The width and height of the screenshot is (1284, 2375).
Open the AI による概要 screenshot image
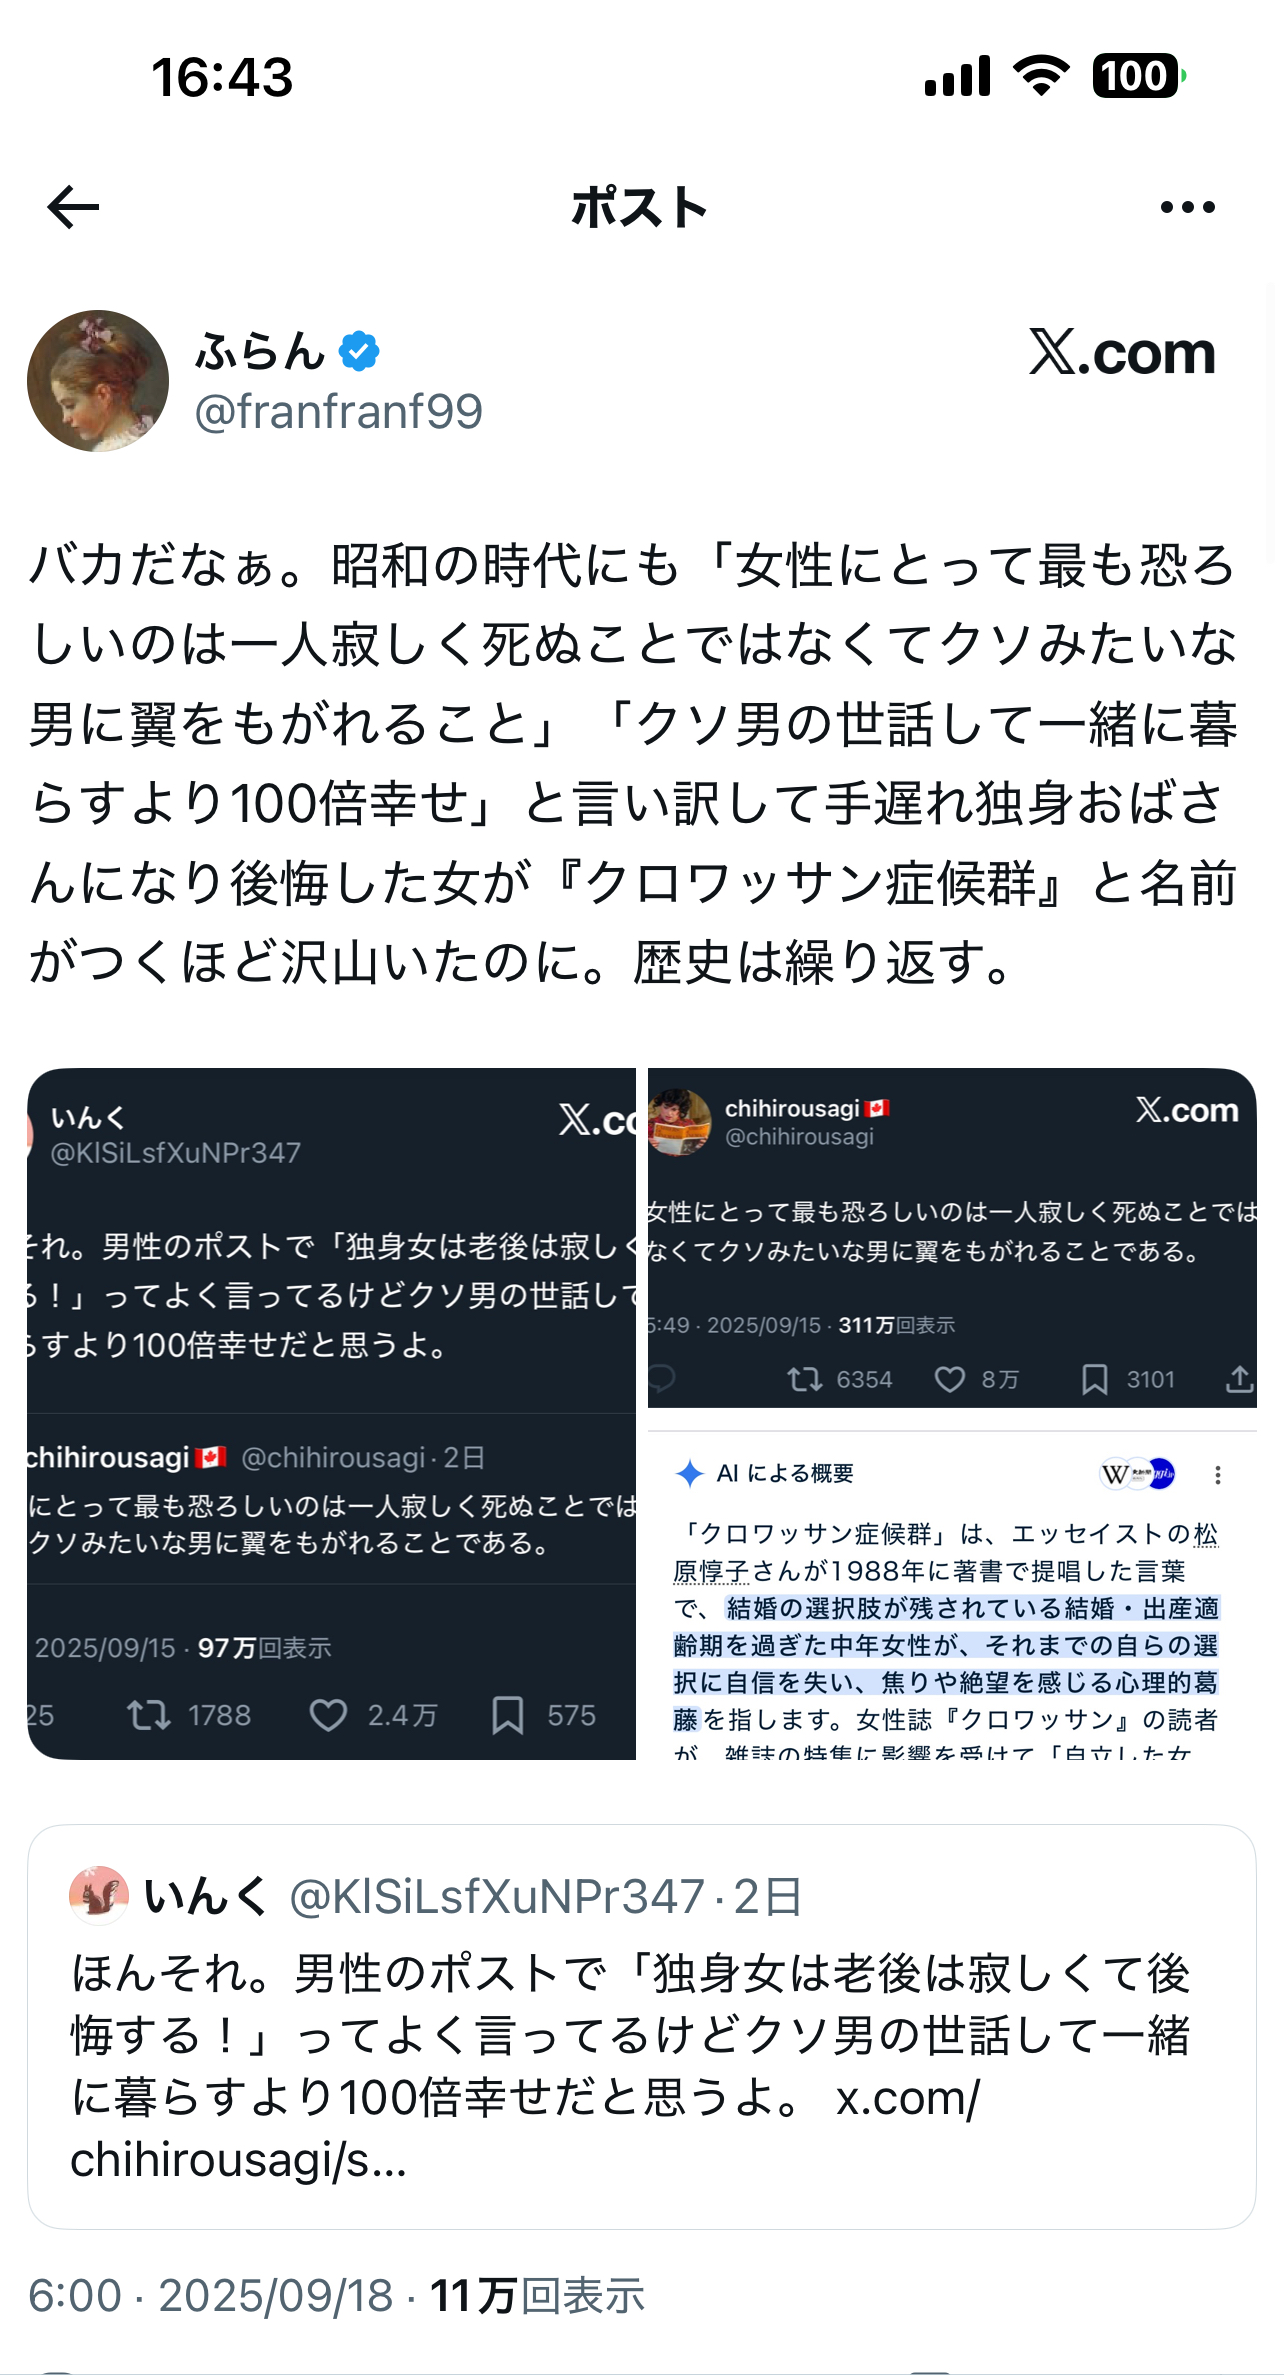(x=952, y=1595)
